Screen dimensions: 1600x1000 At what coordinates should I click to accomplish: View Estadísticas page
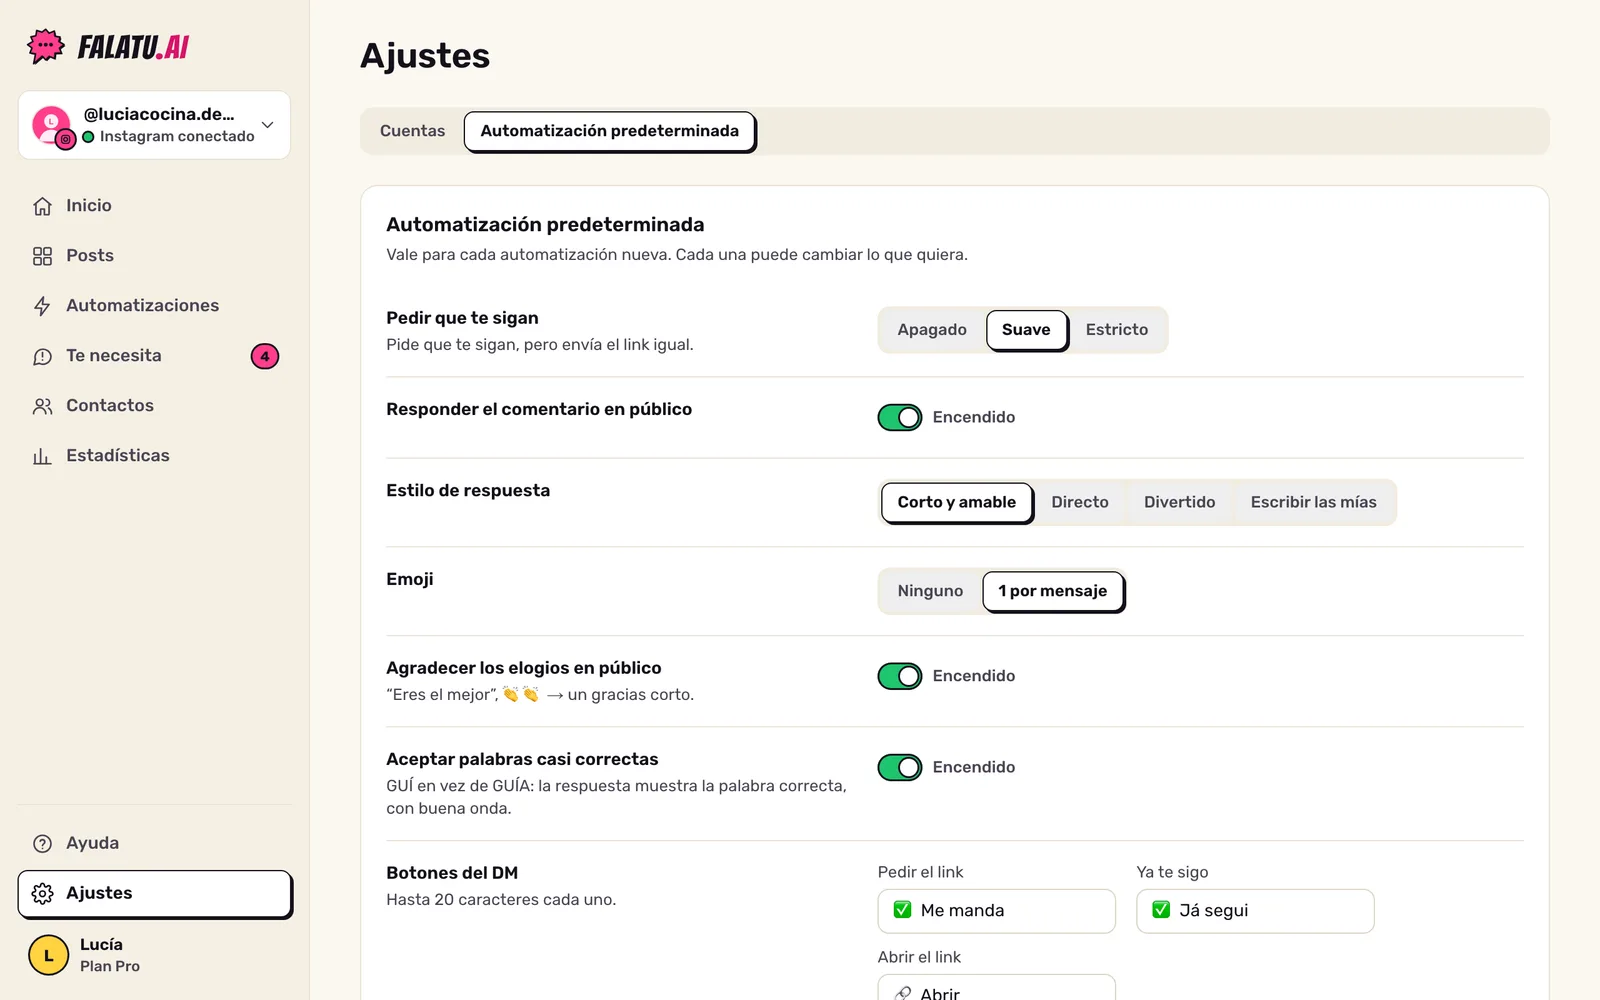point(155,456)
